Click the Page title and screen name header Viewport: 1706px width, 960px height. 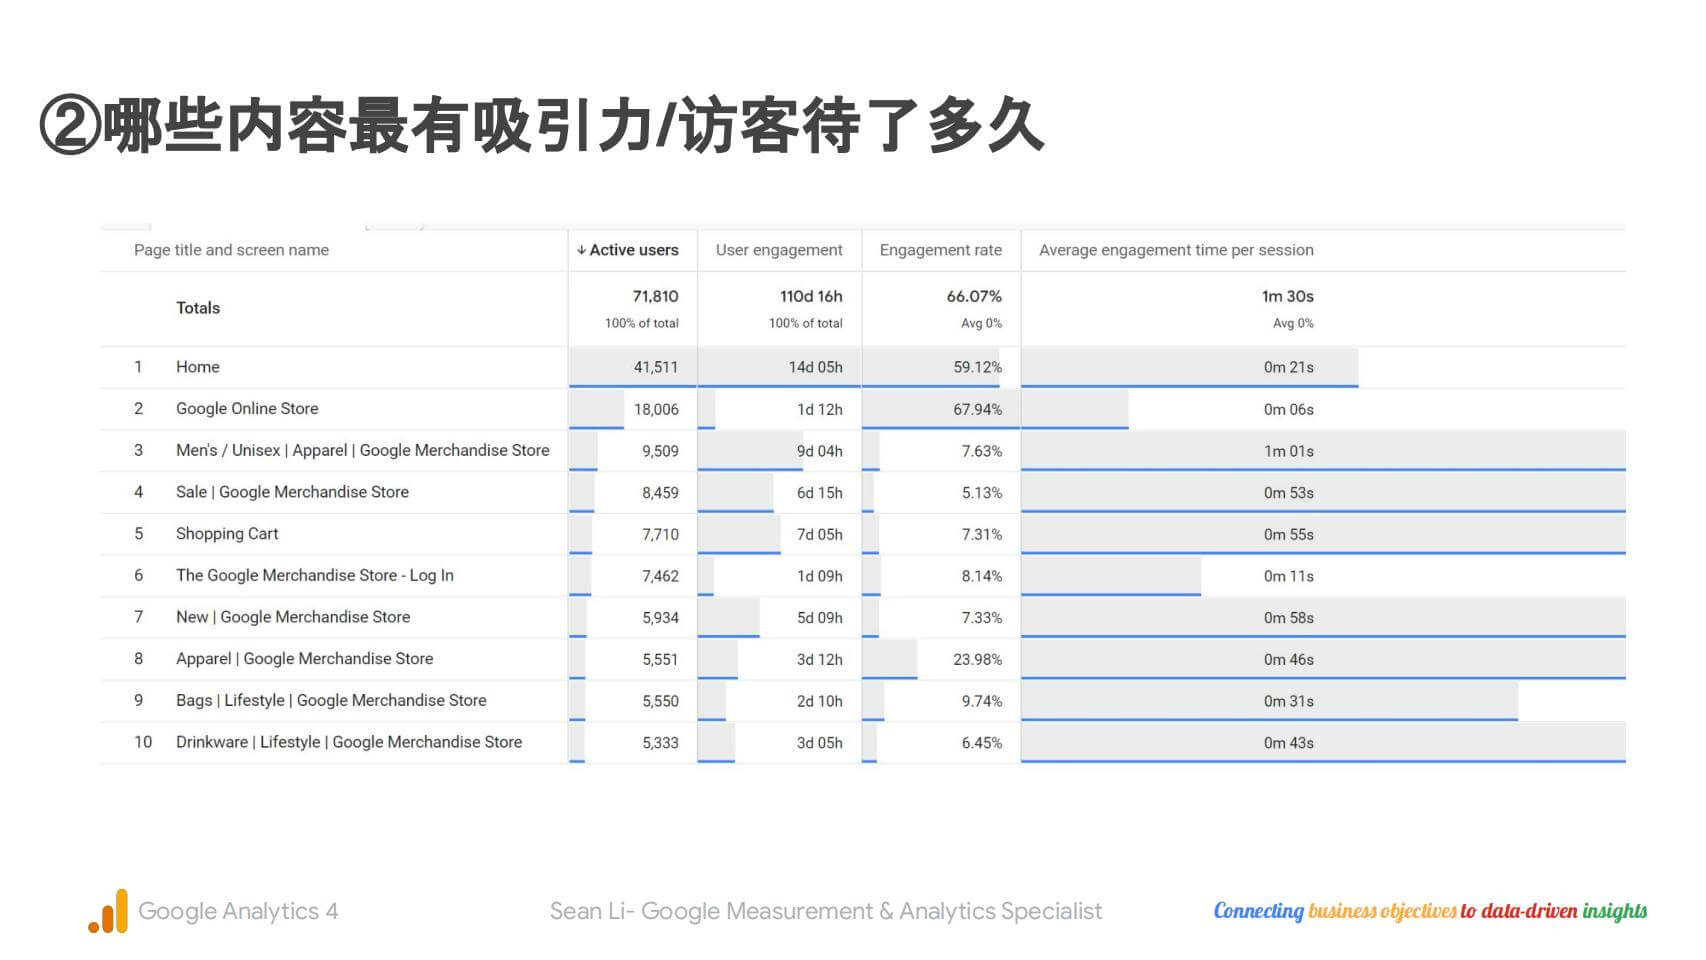point(231,250)
